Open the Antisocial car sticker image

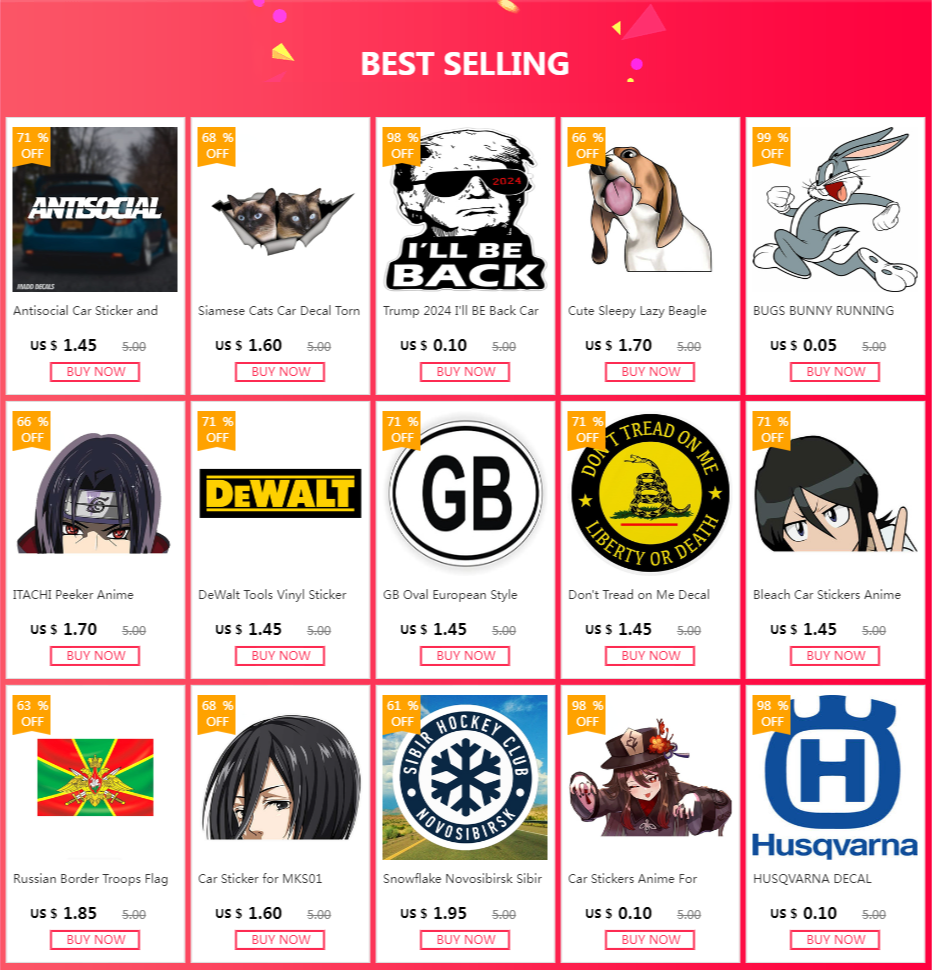click(95, 209)
